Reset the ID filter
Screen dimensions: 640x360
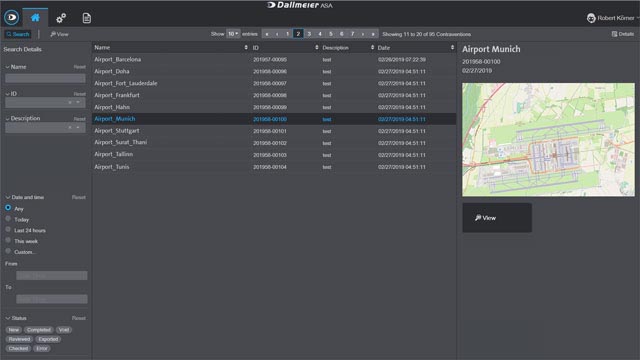click(x=80, y=94)
